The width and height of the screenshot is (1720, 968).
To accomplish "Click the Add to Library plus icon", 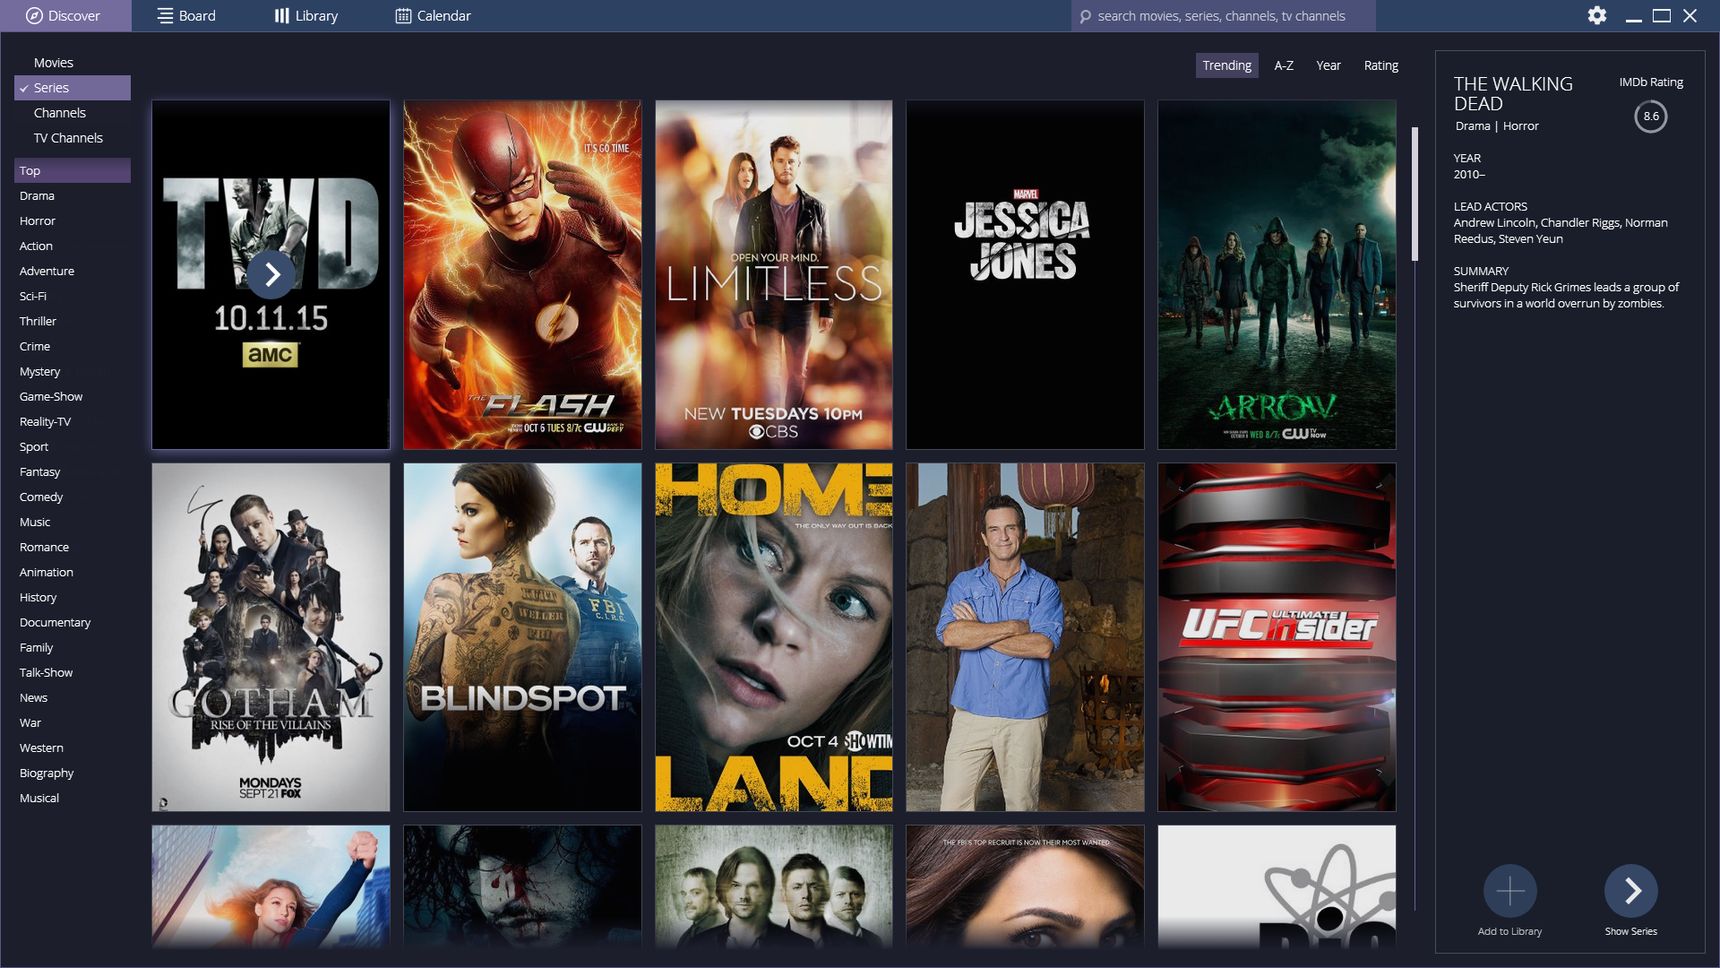I will (1510, 890).
